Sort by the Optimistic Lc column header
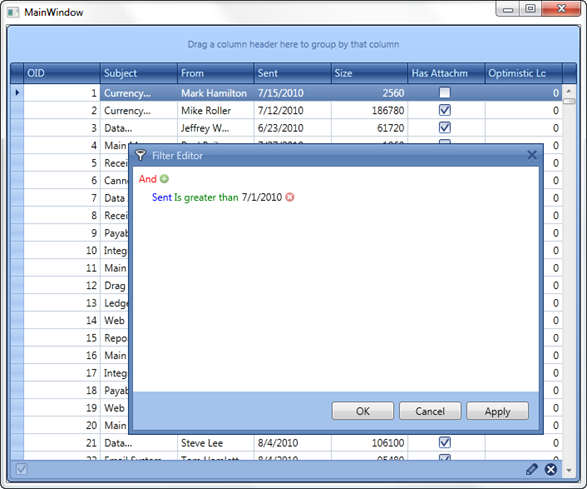 point(524,73)
